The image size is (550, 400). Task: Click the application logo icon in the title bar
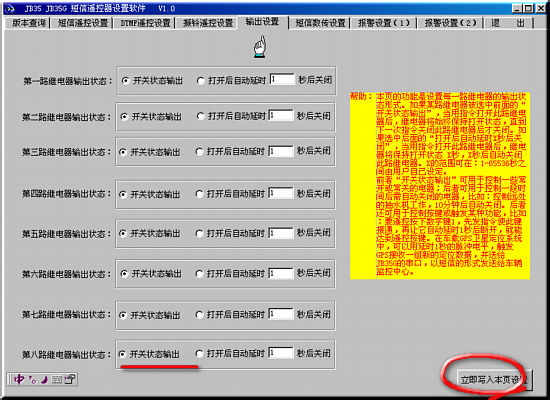pos(11,8)
